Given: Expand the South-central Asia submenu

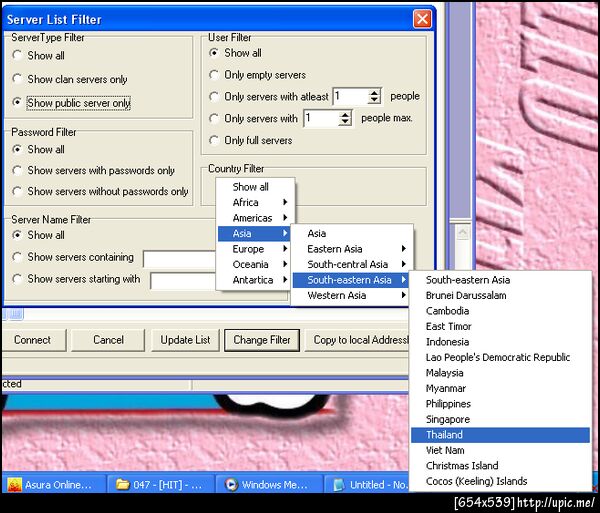Looking at the screenshot, I should point(352,264).
